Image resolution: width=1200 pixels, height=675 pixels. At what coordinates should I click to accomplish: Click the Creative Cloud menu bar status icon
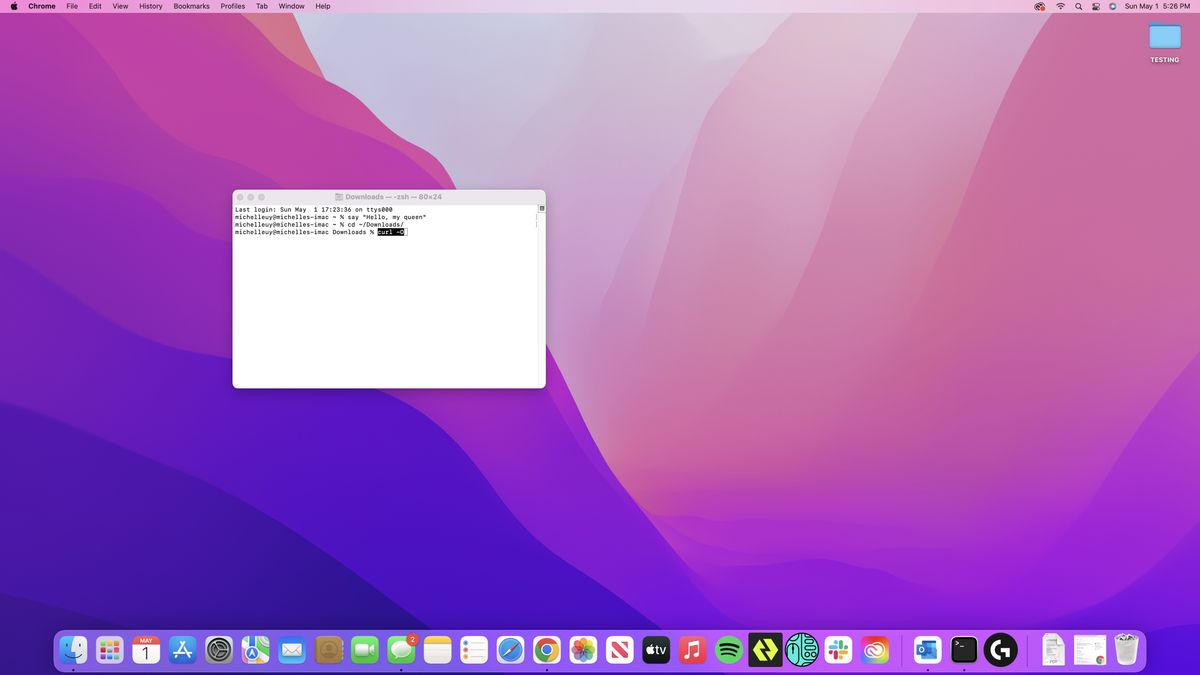pos(1040,6)
